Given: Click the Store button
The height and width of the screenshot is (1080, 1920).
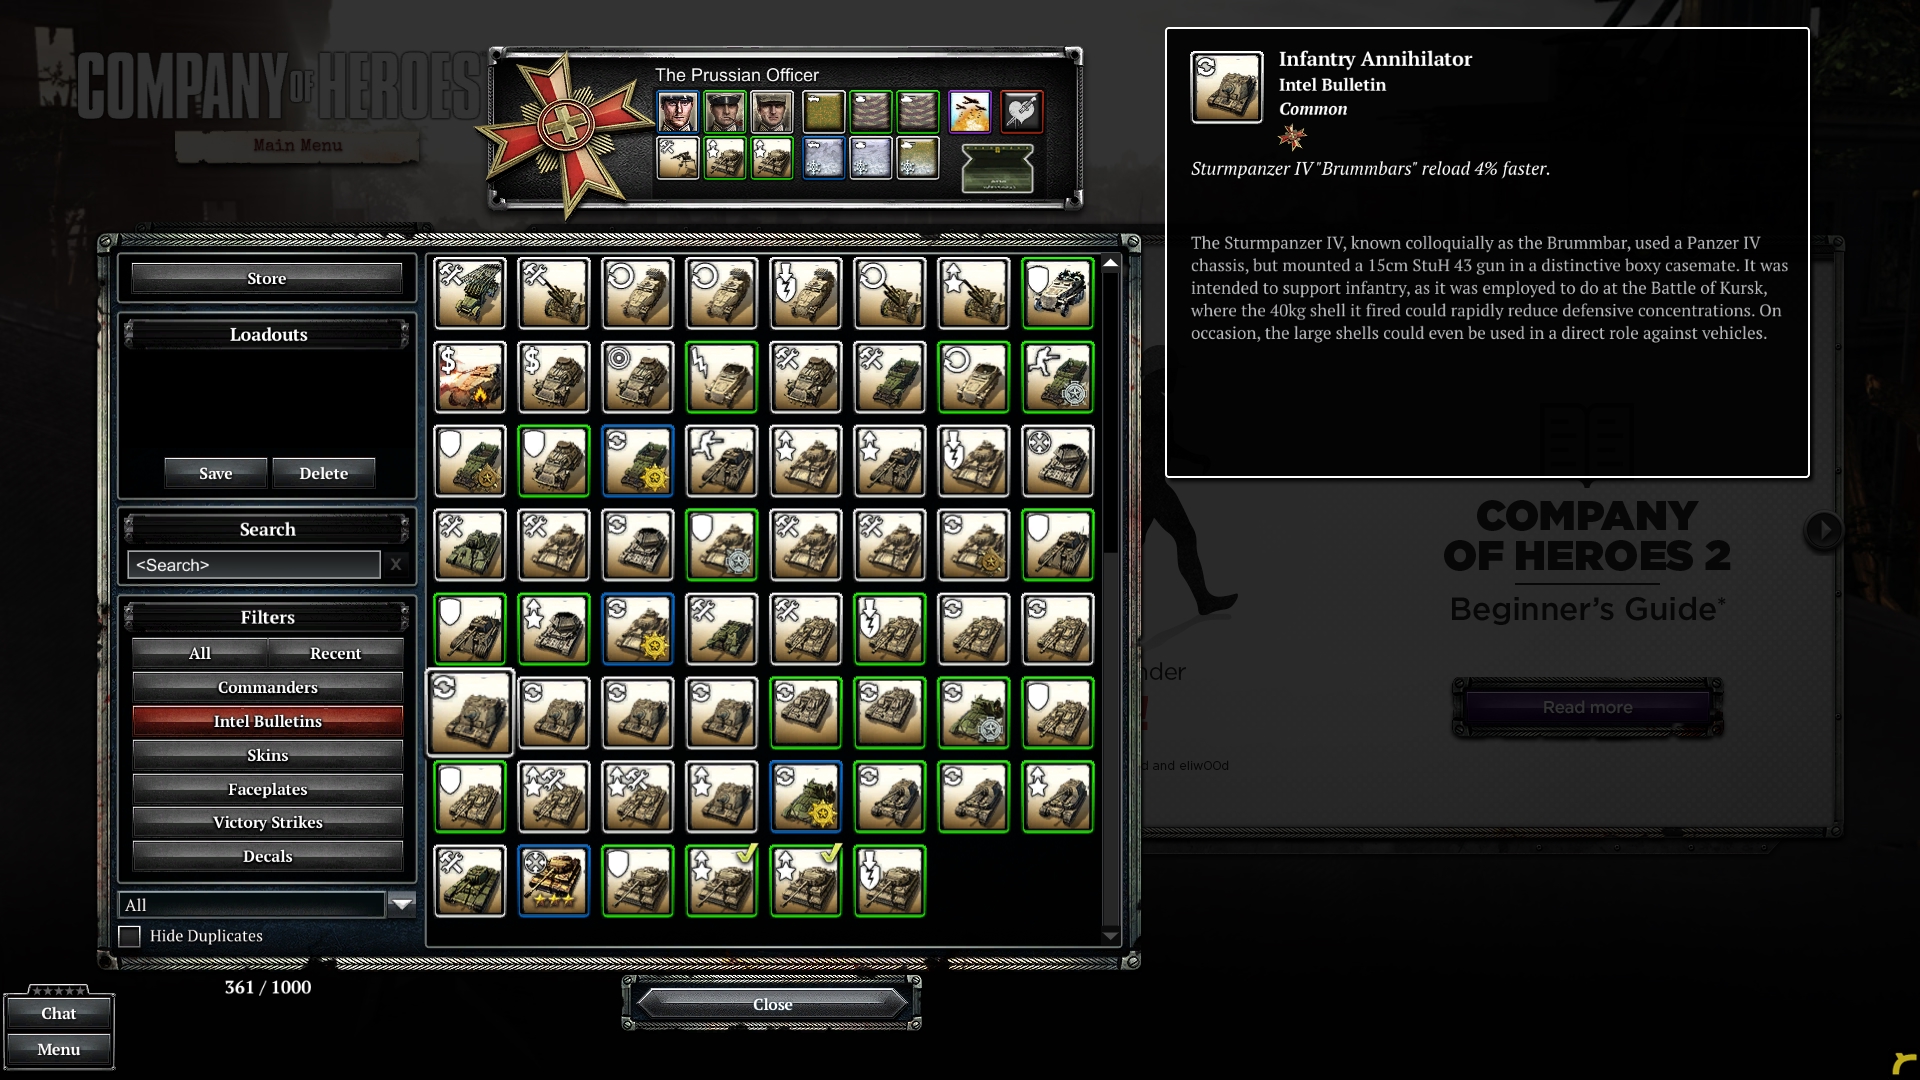Looking at the screenshot, I should (x=267, y=278).
